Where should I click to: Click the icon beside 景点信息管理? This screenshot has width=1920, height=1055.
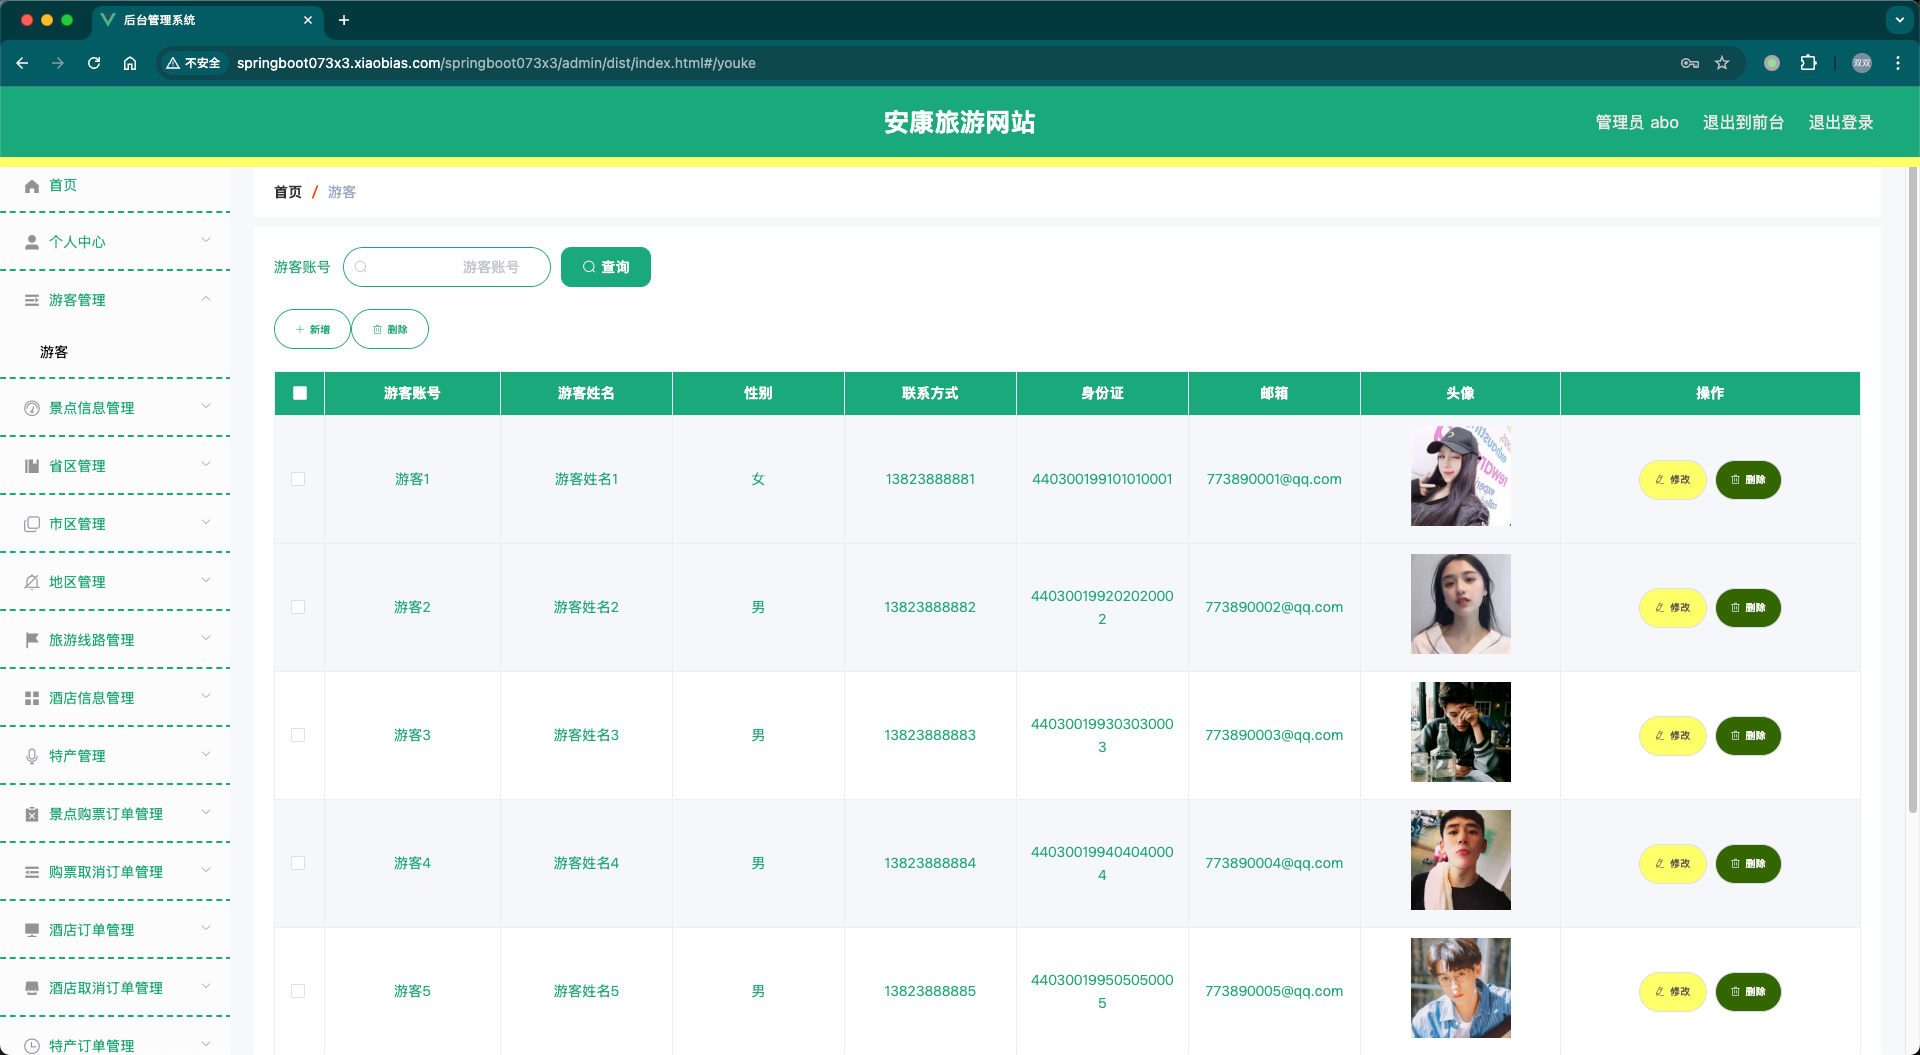coord(32,408)
